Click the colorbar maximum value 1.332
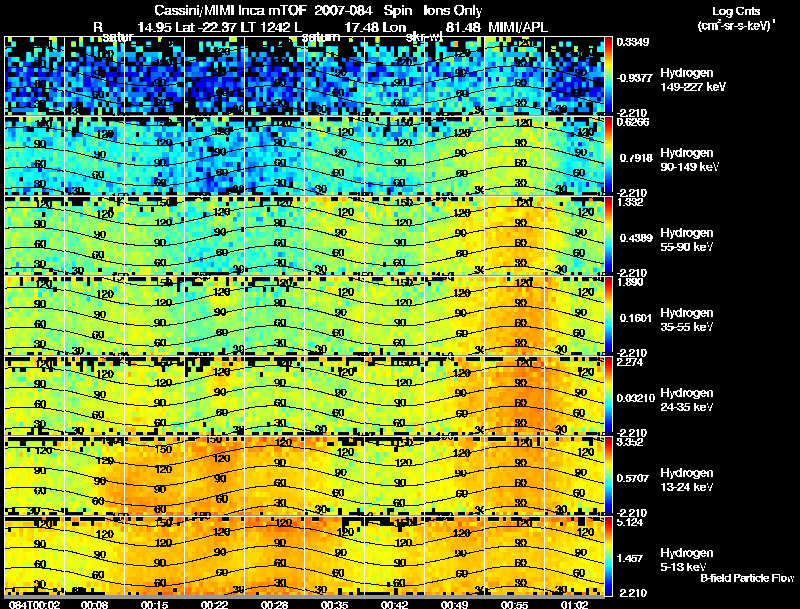The image size is (800, 609). pyautogui.click(x=630, y=202)
